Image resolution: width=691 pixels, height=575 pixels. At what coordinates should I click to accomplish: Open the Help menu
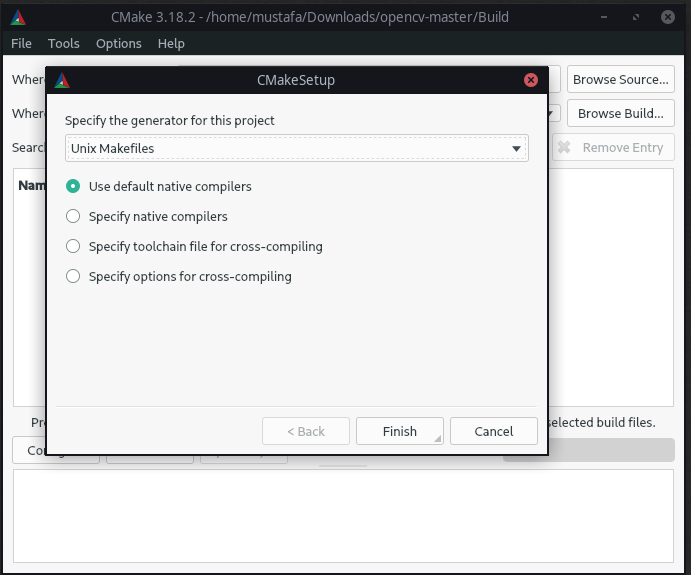[171, 43]
